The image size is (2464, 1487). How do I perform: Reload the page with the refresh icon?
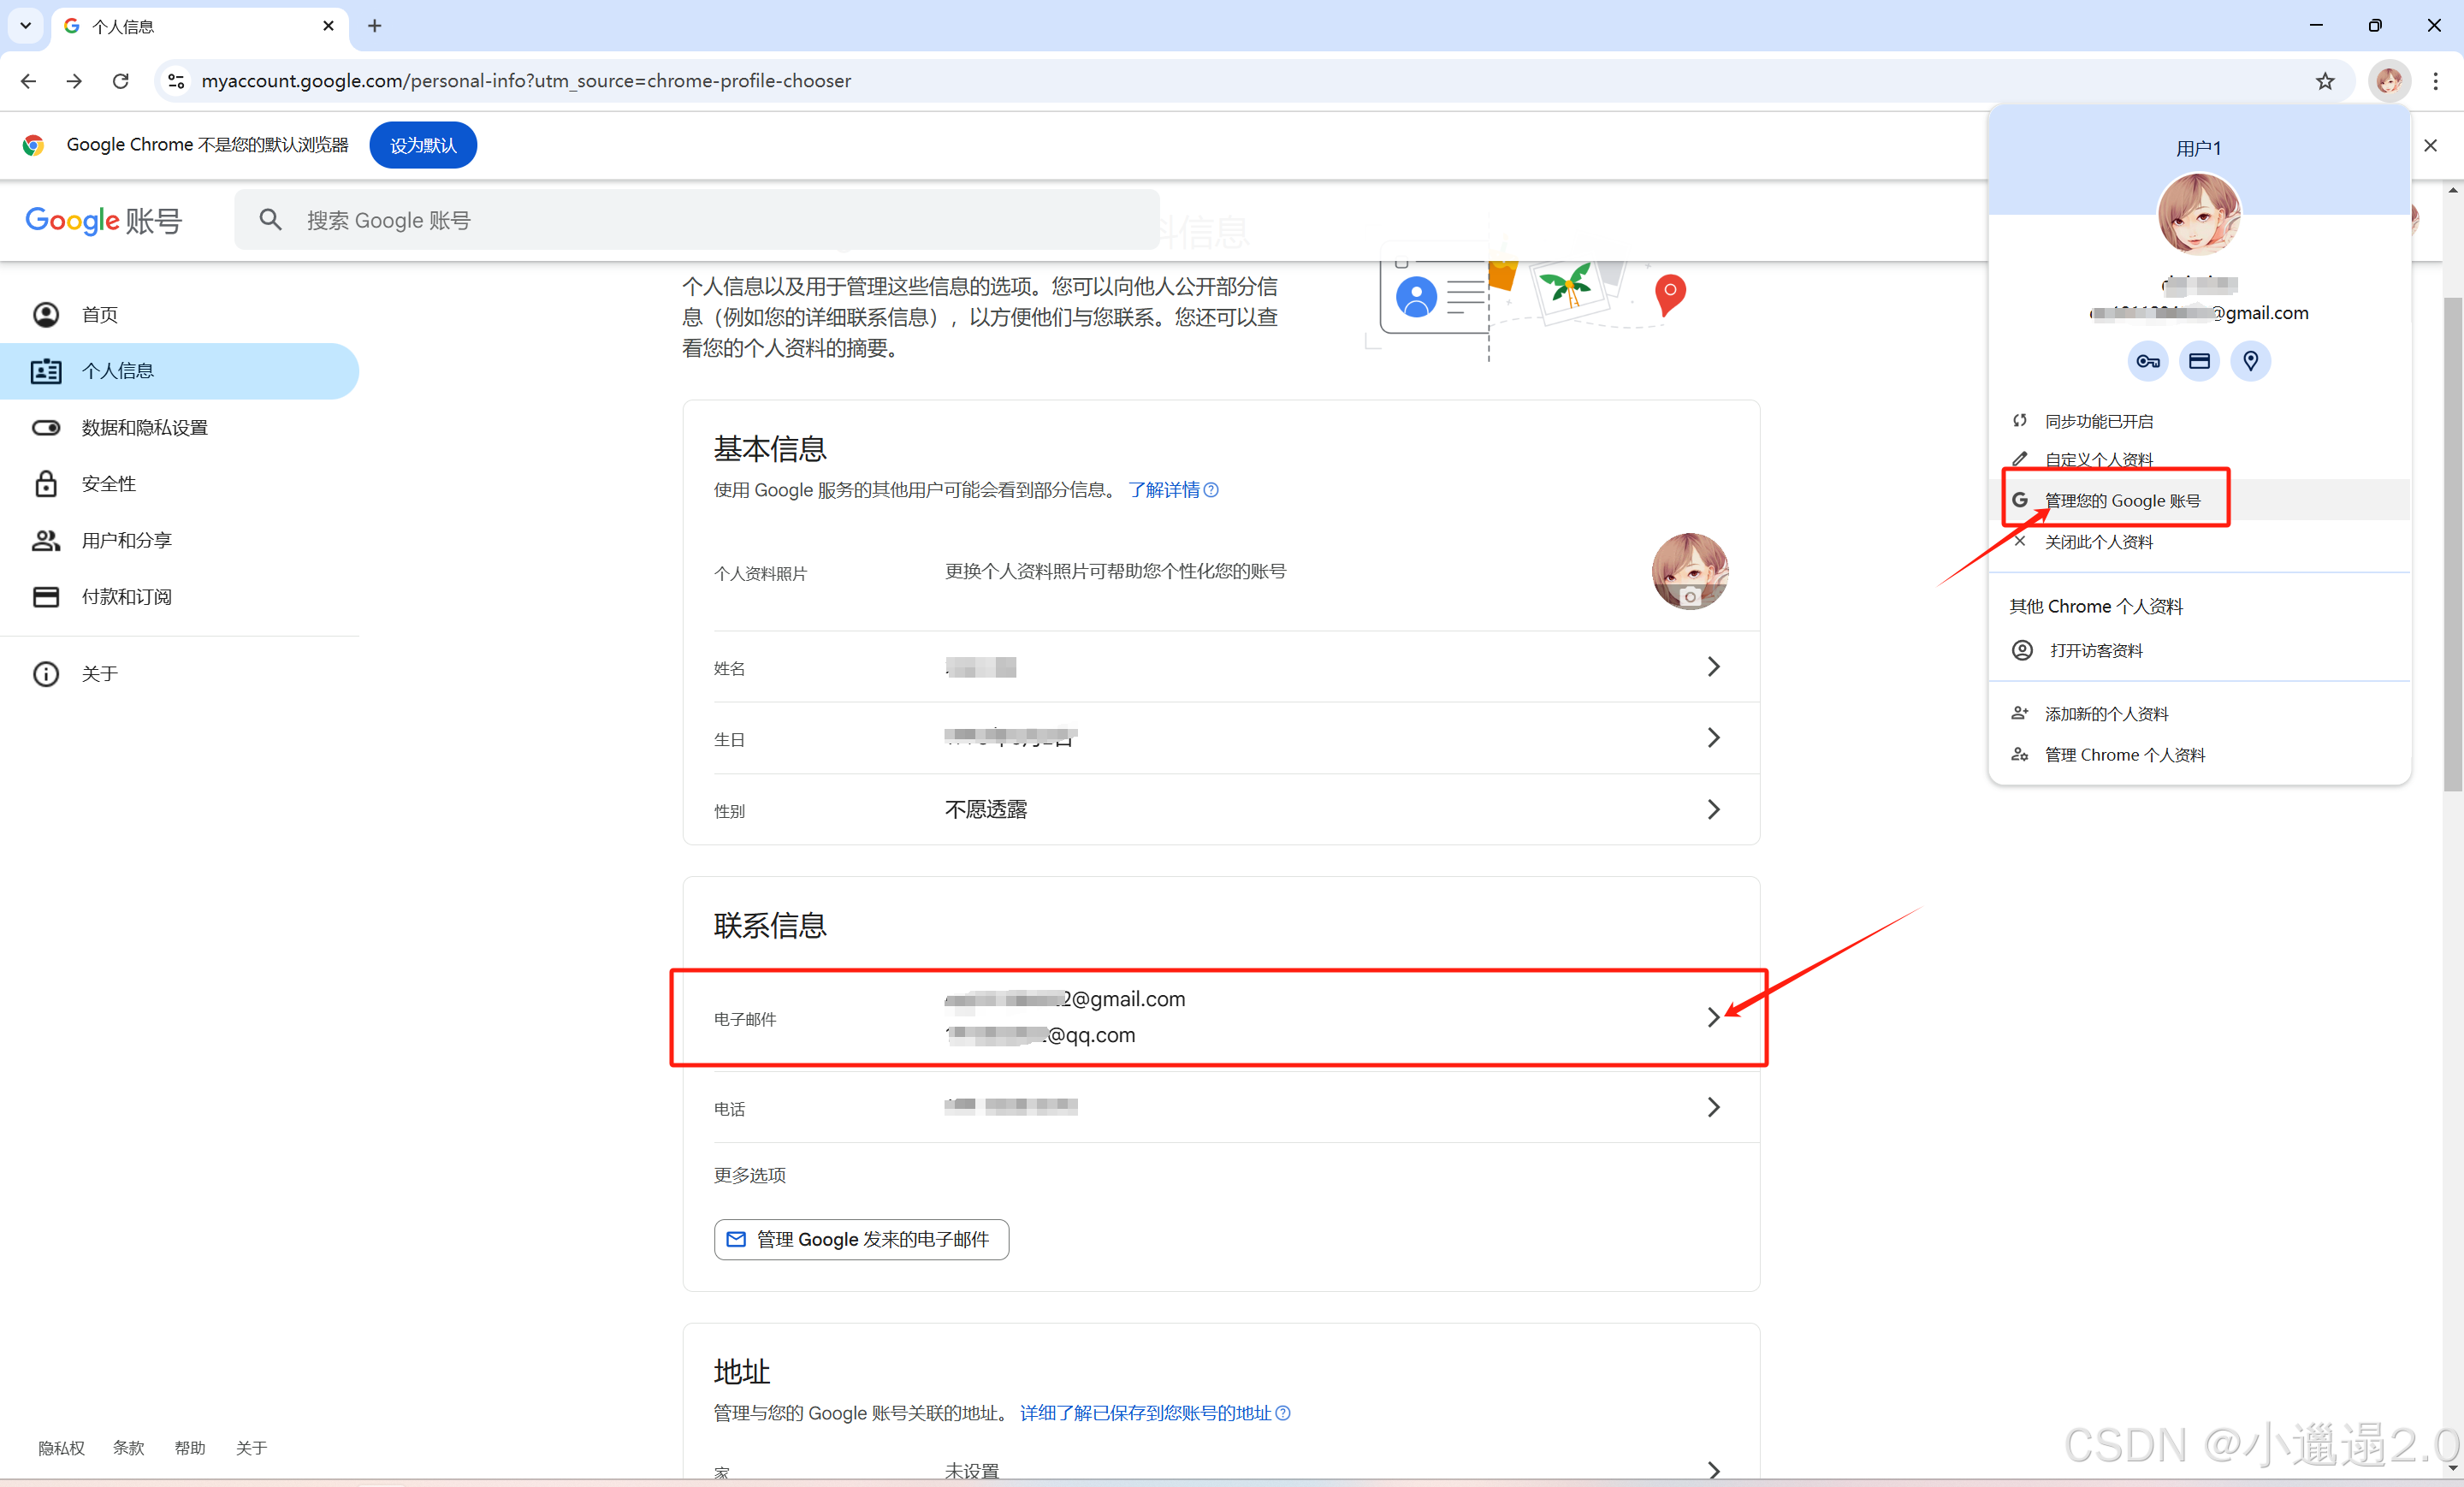[121, 81]
